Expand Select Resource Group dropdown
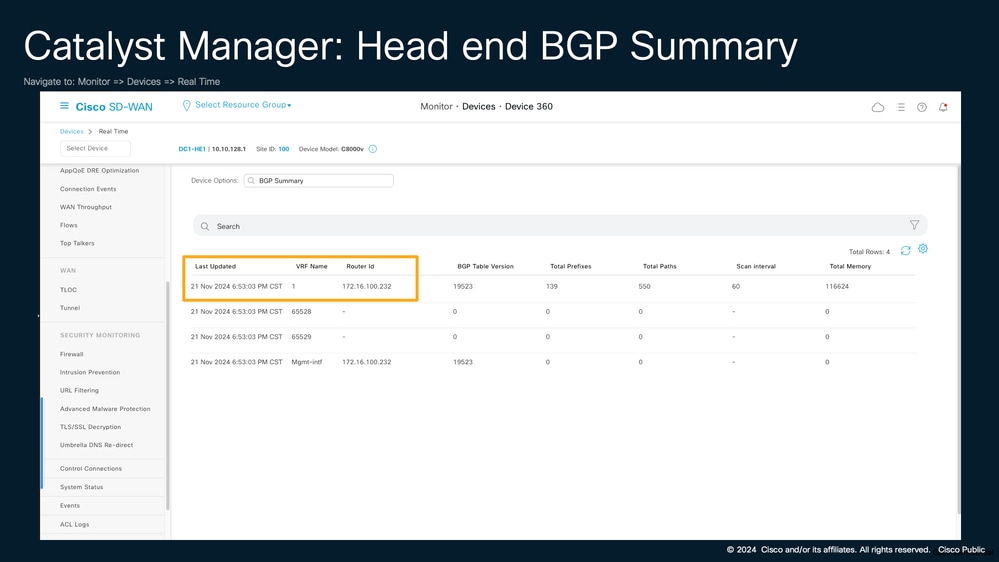 coord(243,104)
